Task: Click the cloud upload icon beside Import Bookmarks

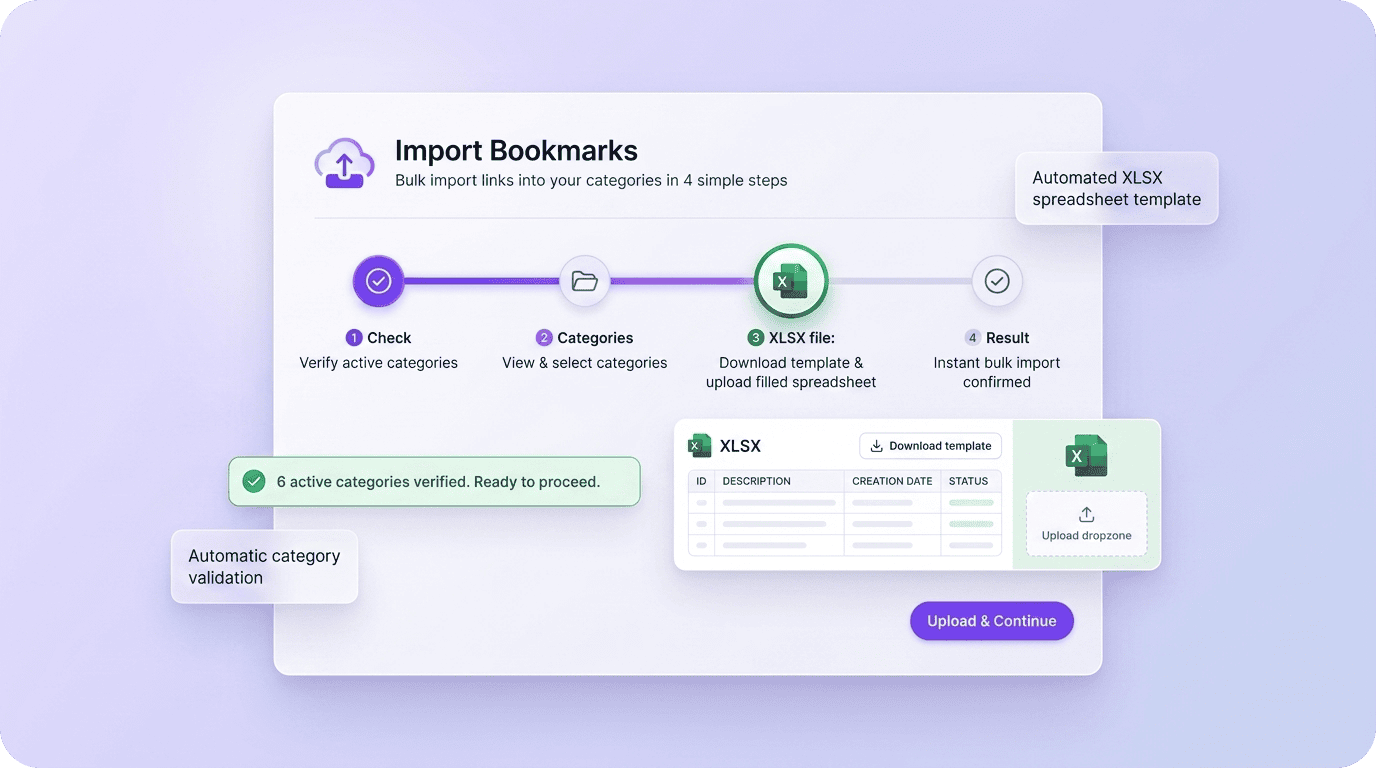Action: pyautogui.click(x=344, y=163)
